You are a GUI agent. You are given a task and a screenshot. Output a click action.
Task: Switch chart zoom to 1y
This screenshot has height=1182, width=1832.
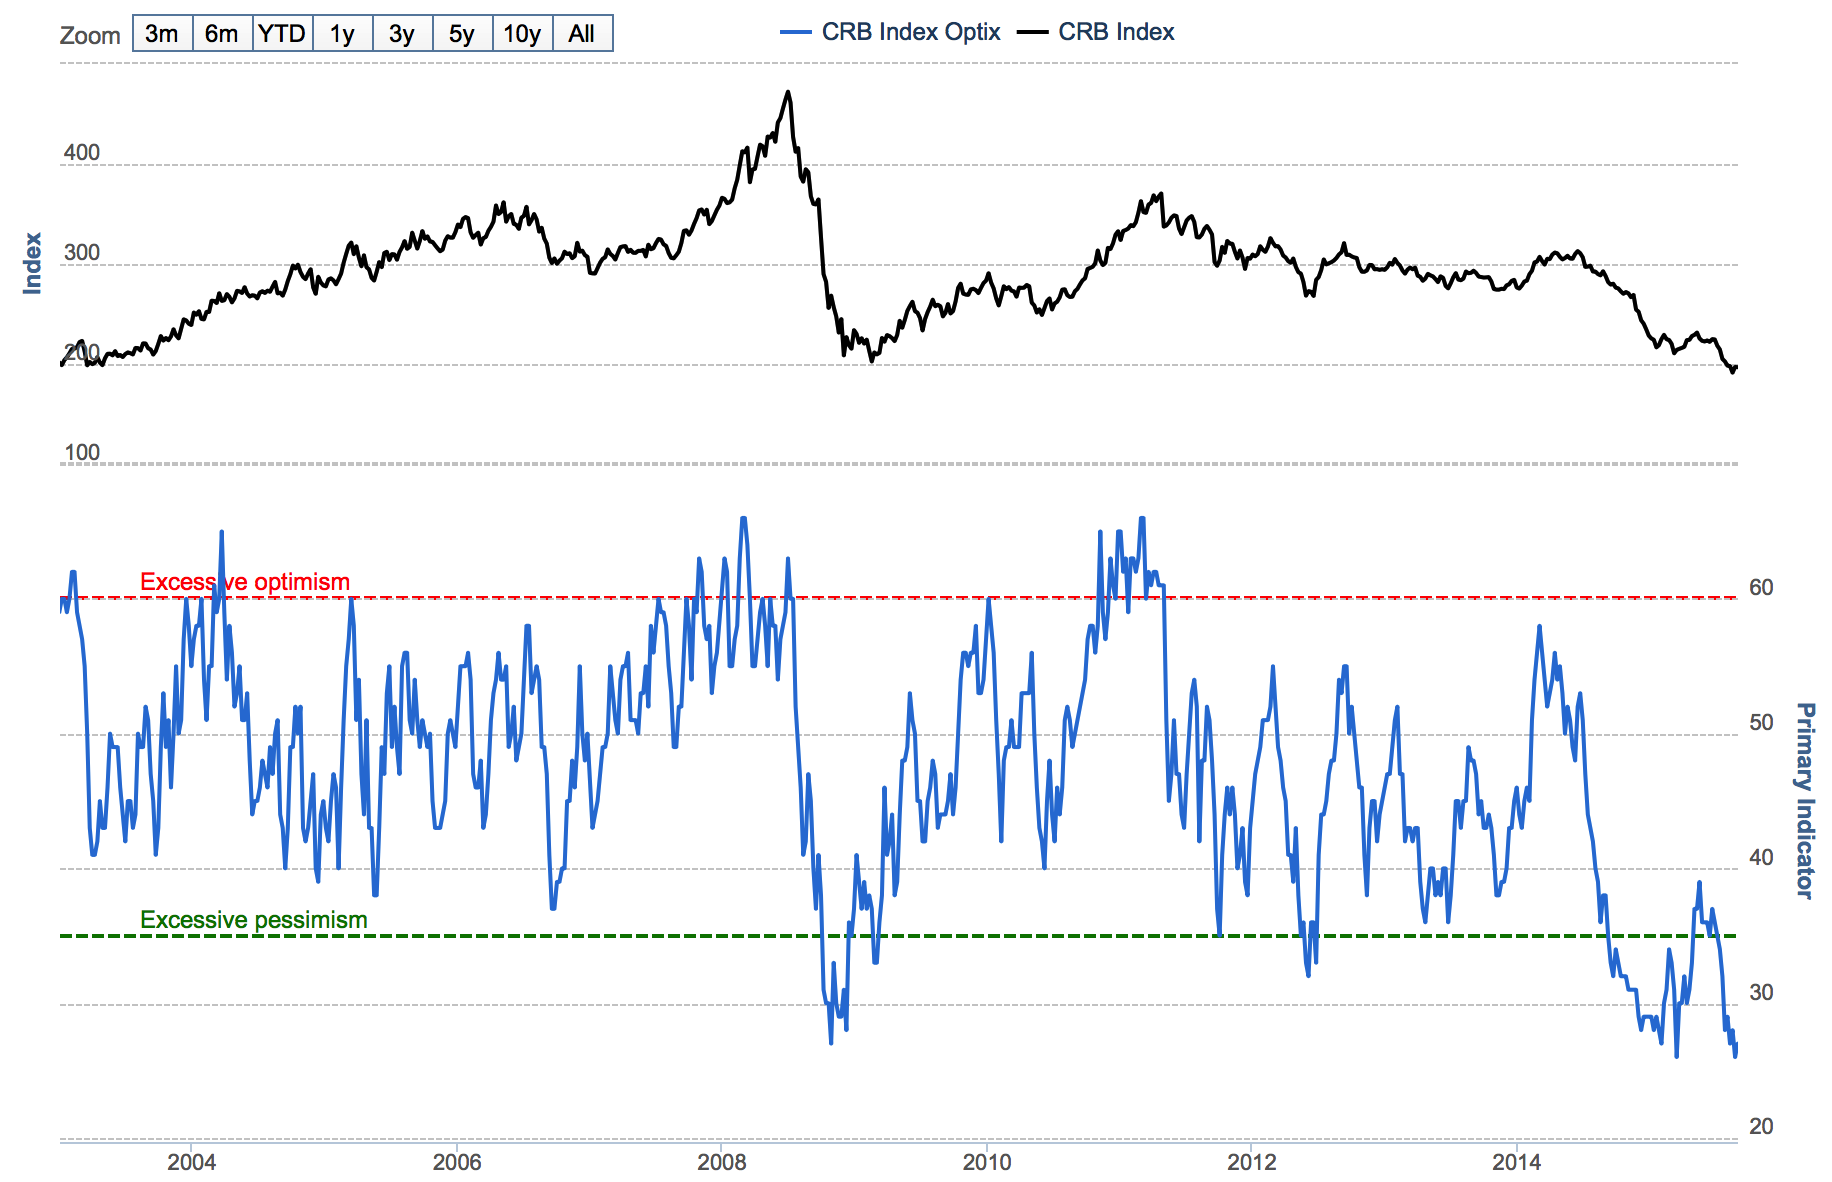coord(342,34)
